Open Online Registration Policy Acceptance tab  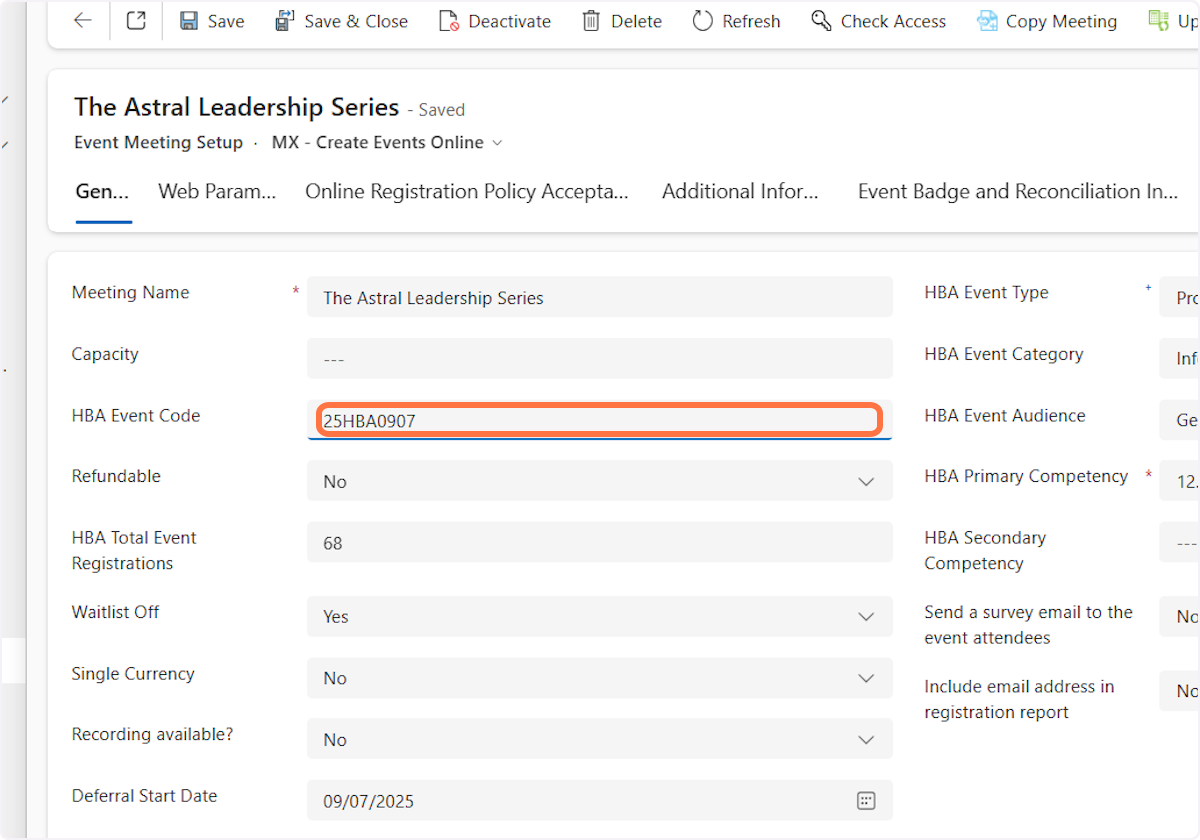tap(467, 192)
